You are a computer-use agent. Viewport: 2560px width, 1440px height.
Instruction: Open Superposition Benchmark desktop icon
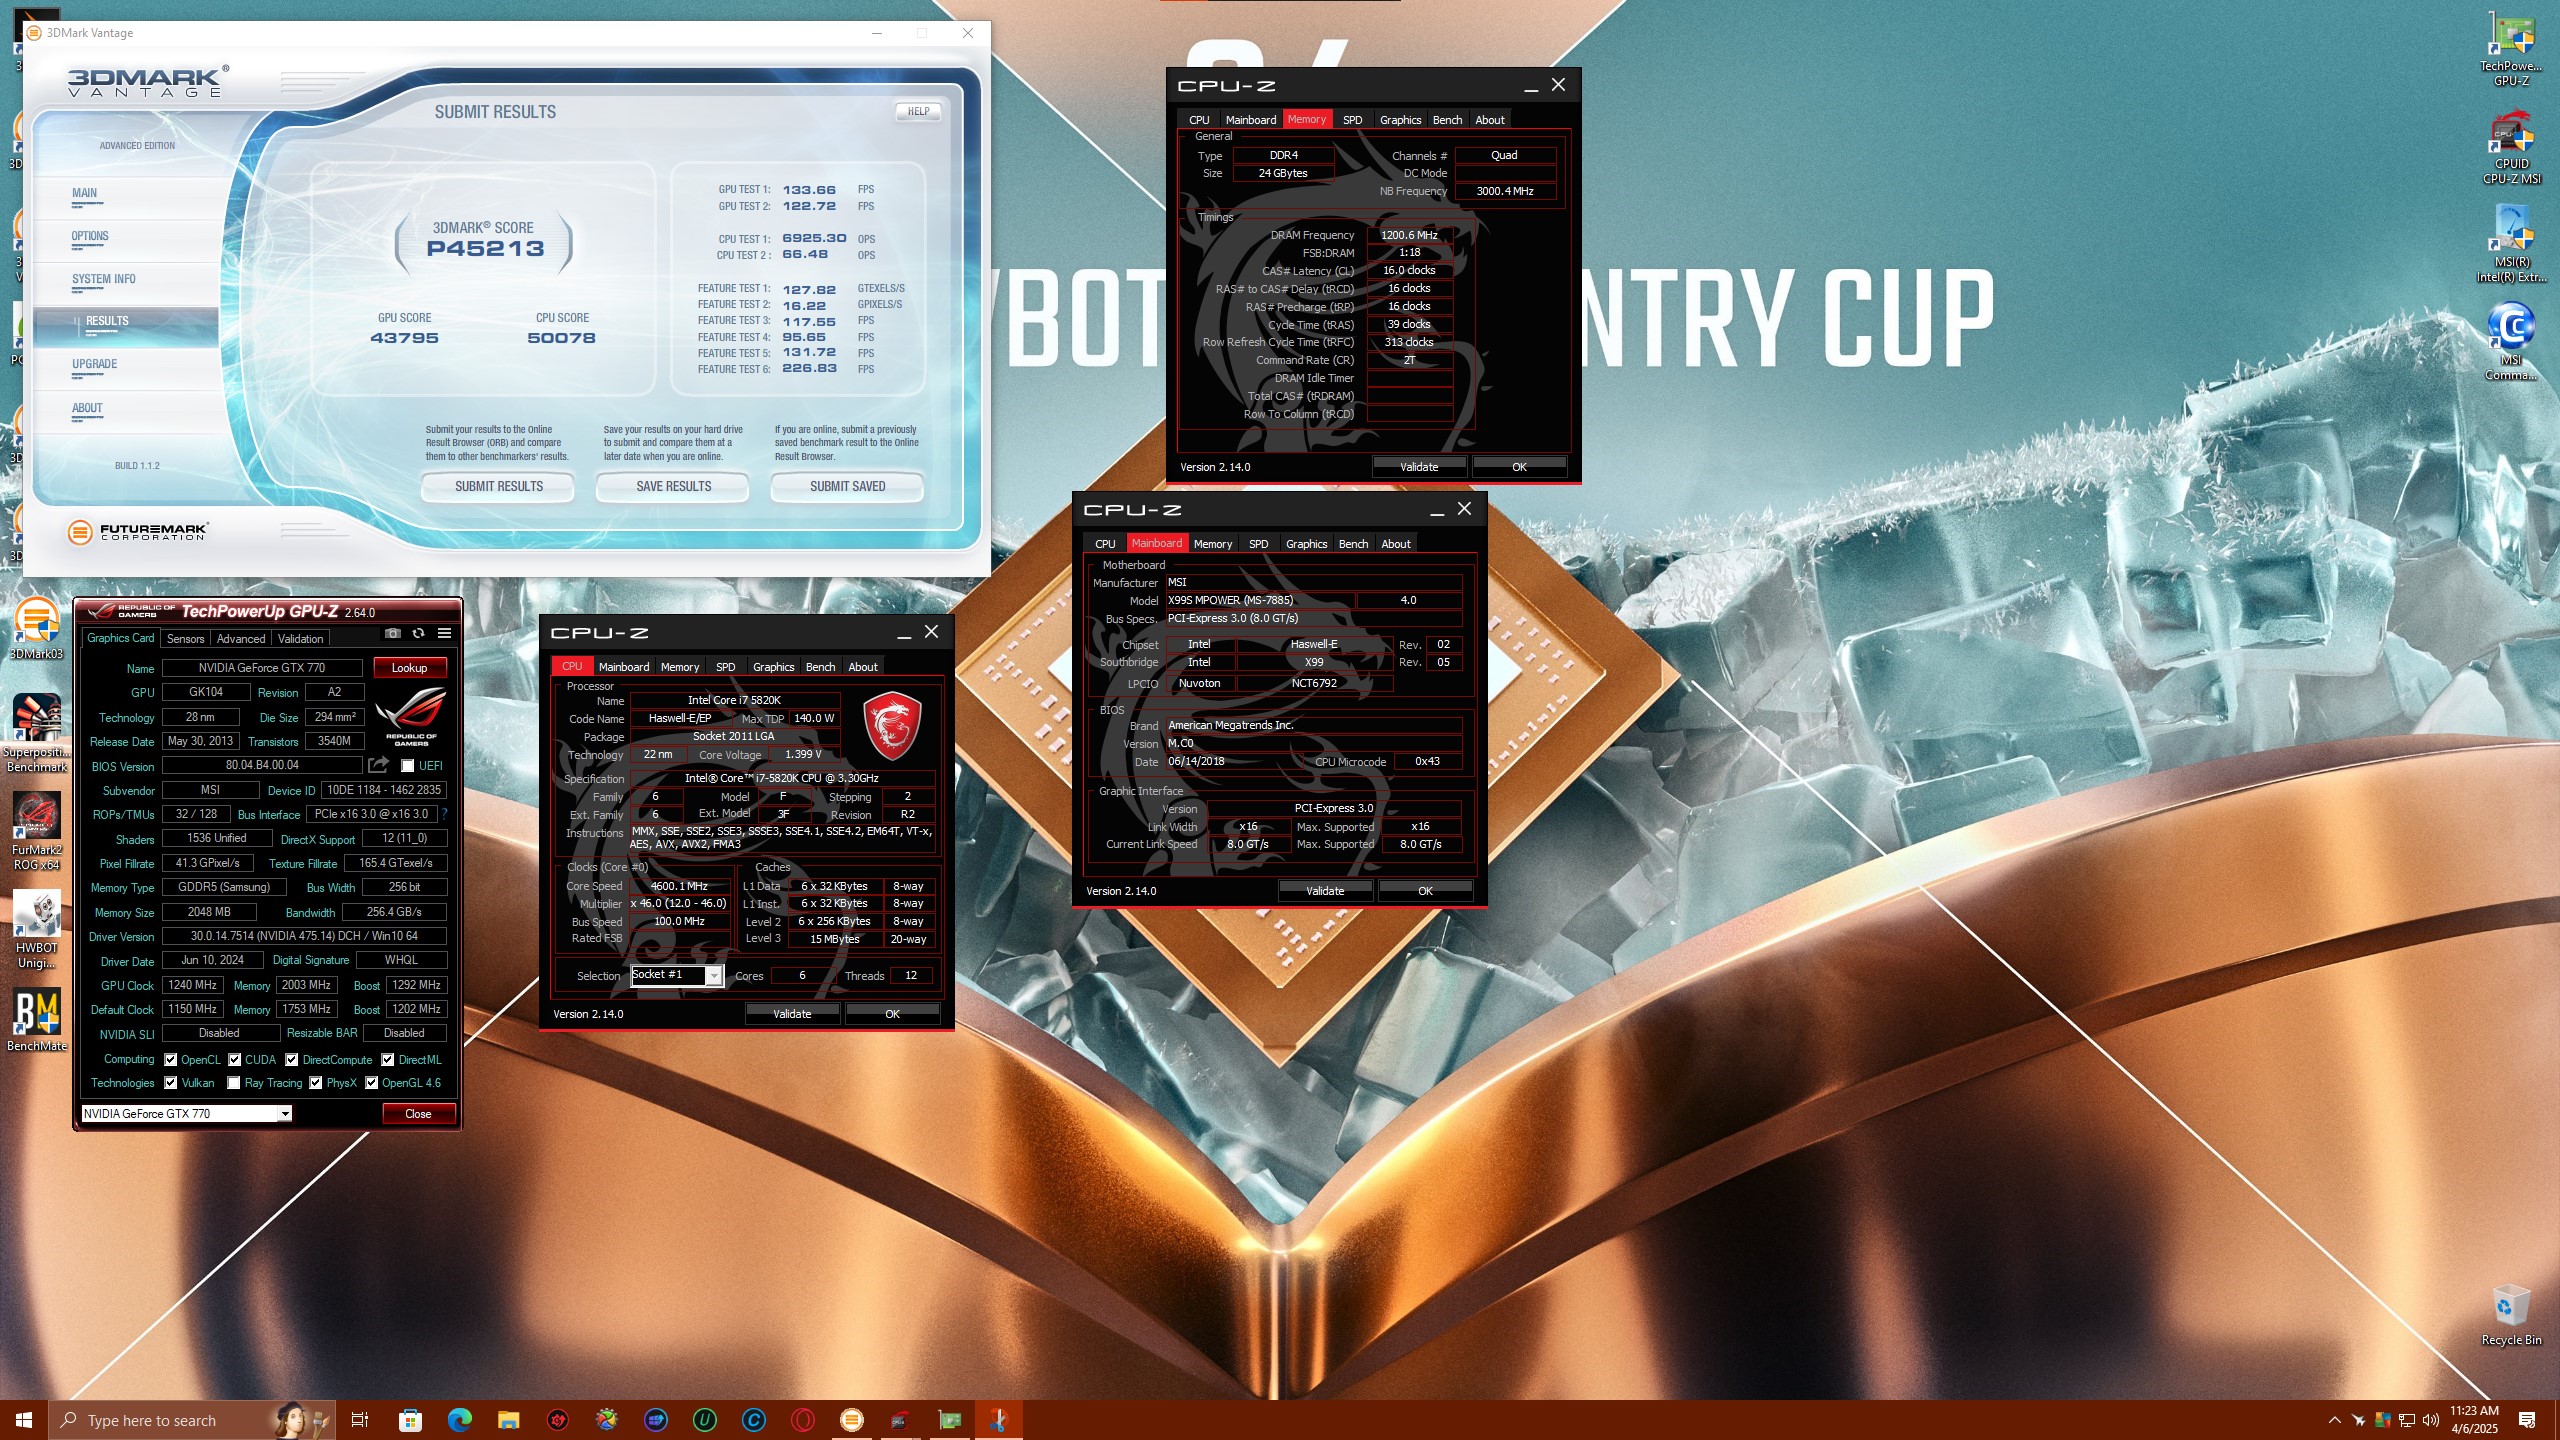pyautogui.click(x=36, y=734)
